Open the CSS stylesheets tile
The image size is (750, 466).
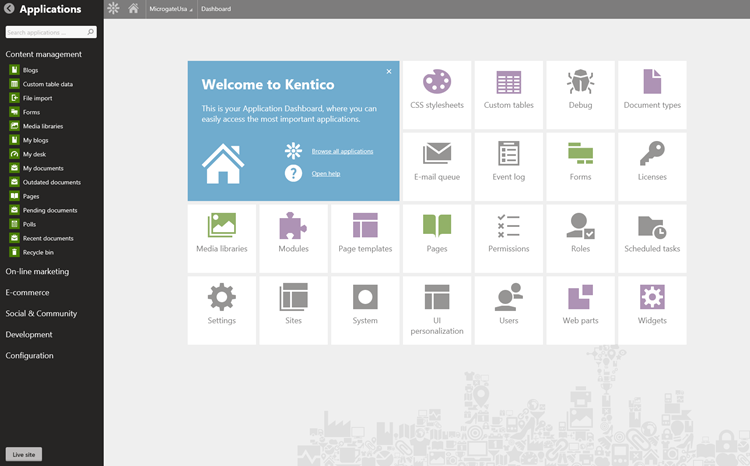pos(437,95)
